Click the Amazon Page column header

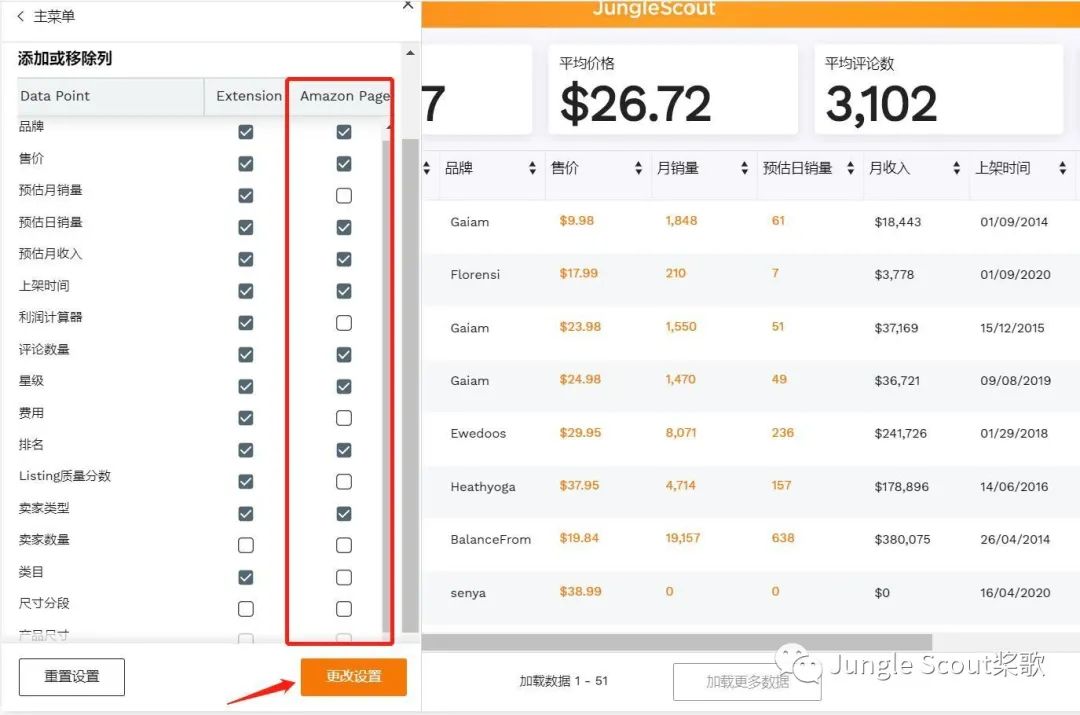click(344, 96)
